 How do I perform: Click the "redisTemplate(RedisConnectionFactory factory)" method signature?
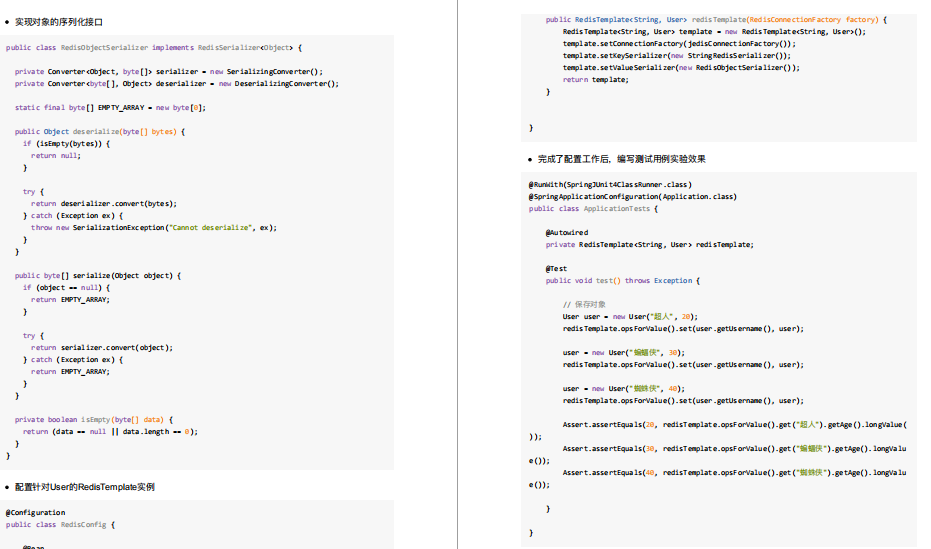pos(716,20)
